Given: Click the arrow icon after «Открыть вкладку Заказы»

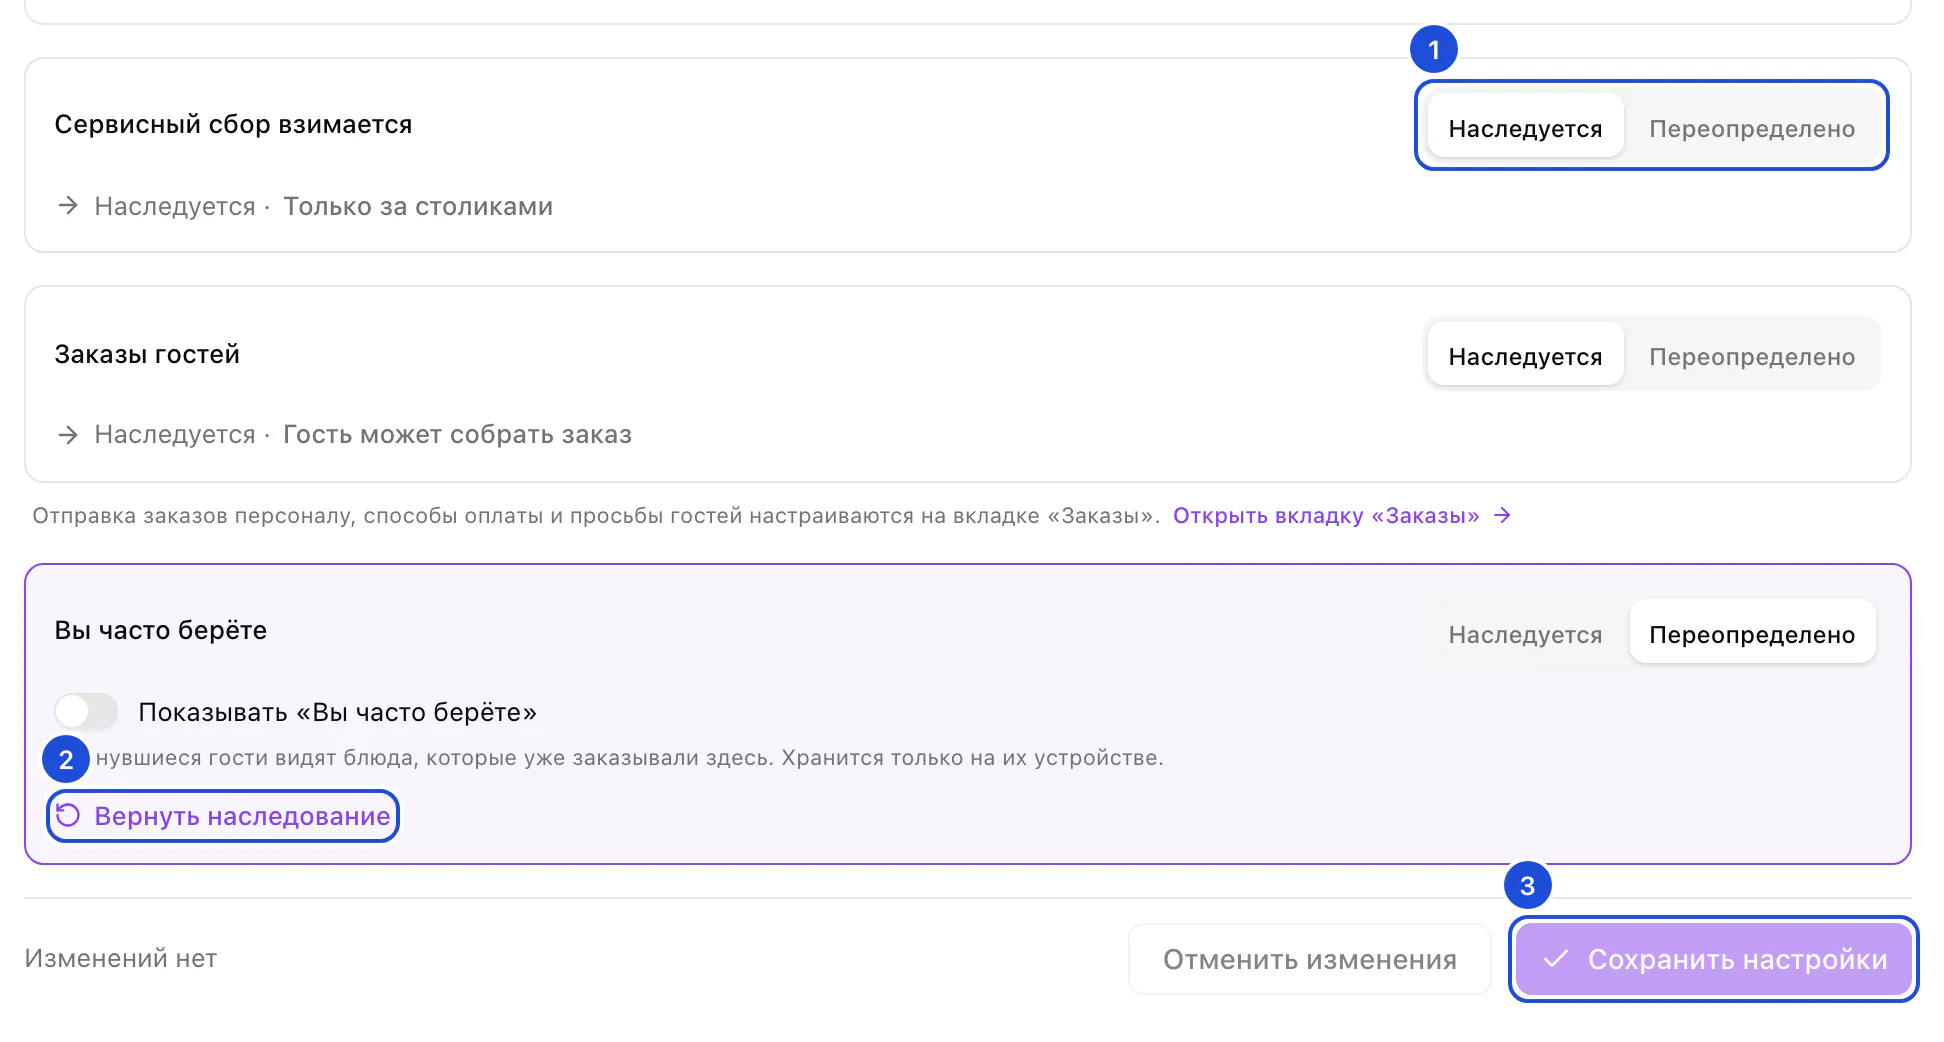Looking at the screenshot, I should (x=1501, y=515).
